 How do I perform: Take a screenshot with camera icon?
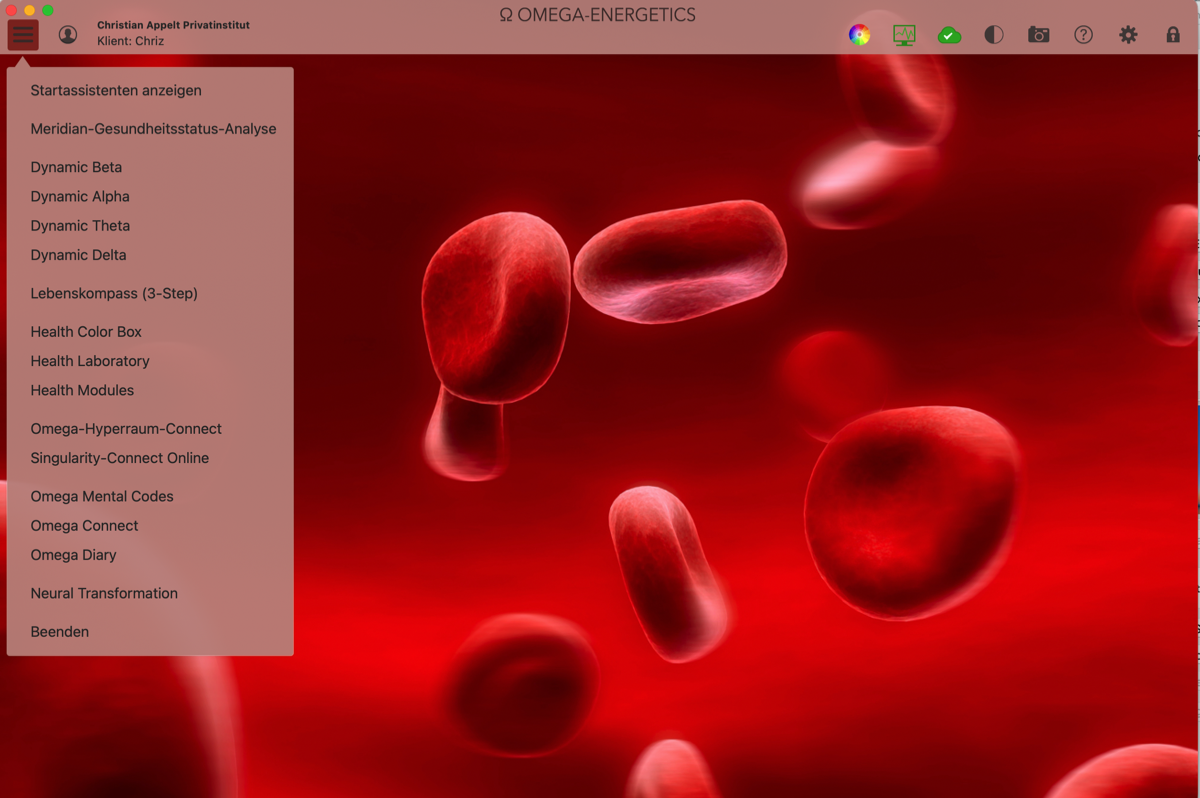[x=1039, y=35]
